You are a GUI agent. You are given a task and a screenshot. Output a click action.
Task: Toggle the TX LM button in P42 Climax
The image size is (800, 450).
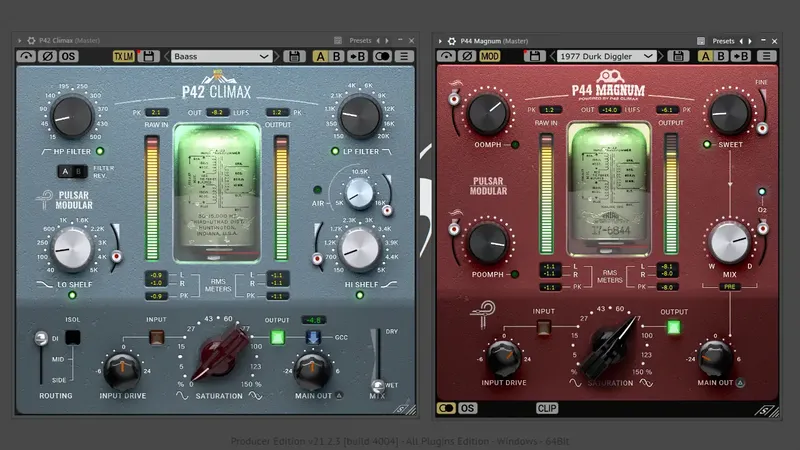click(123, 56)
